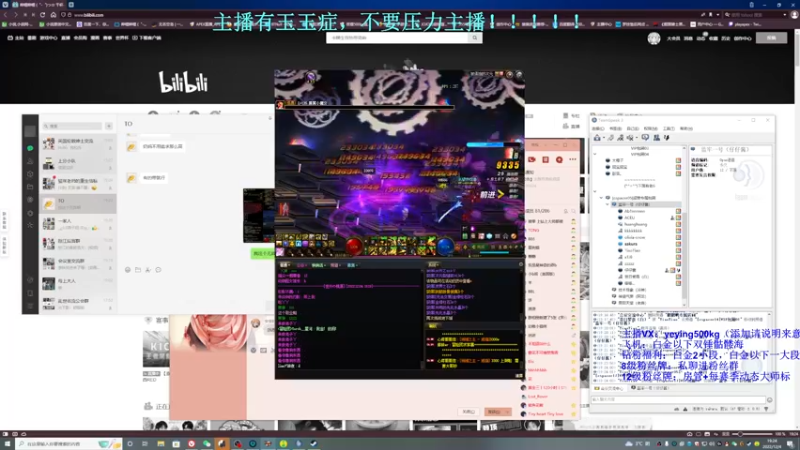Click the plus button beside WeChat search
800x450 pixels.
click(x=109, y=126)
